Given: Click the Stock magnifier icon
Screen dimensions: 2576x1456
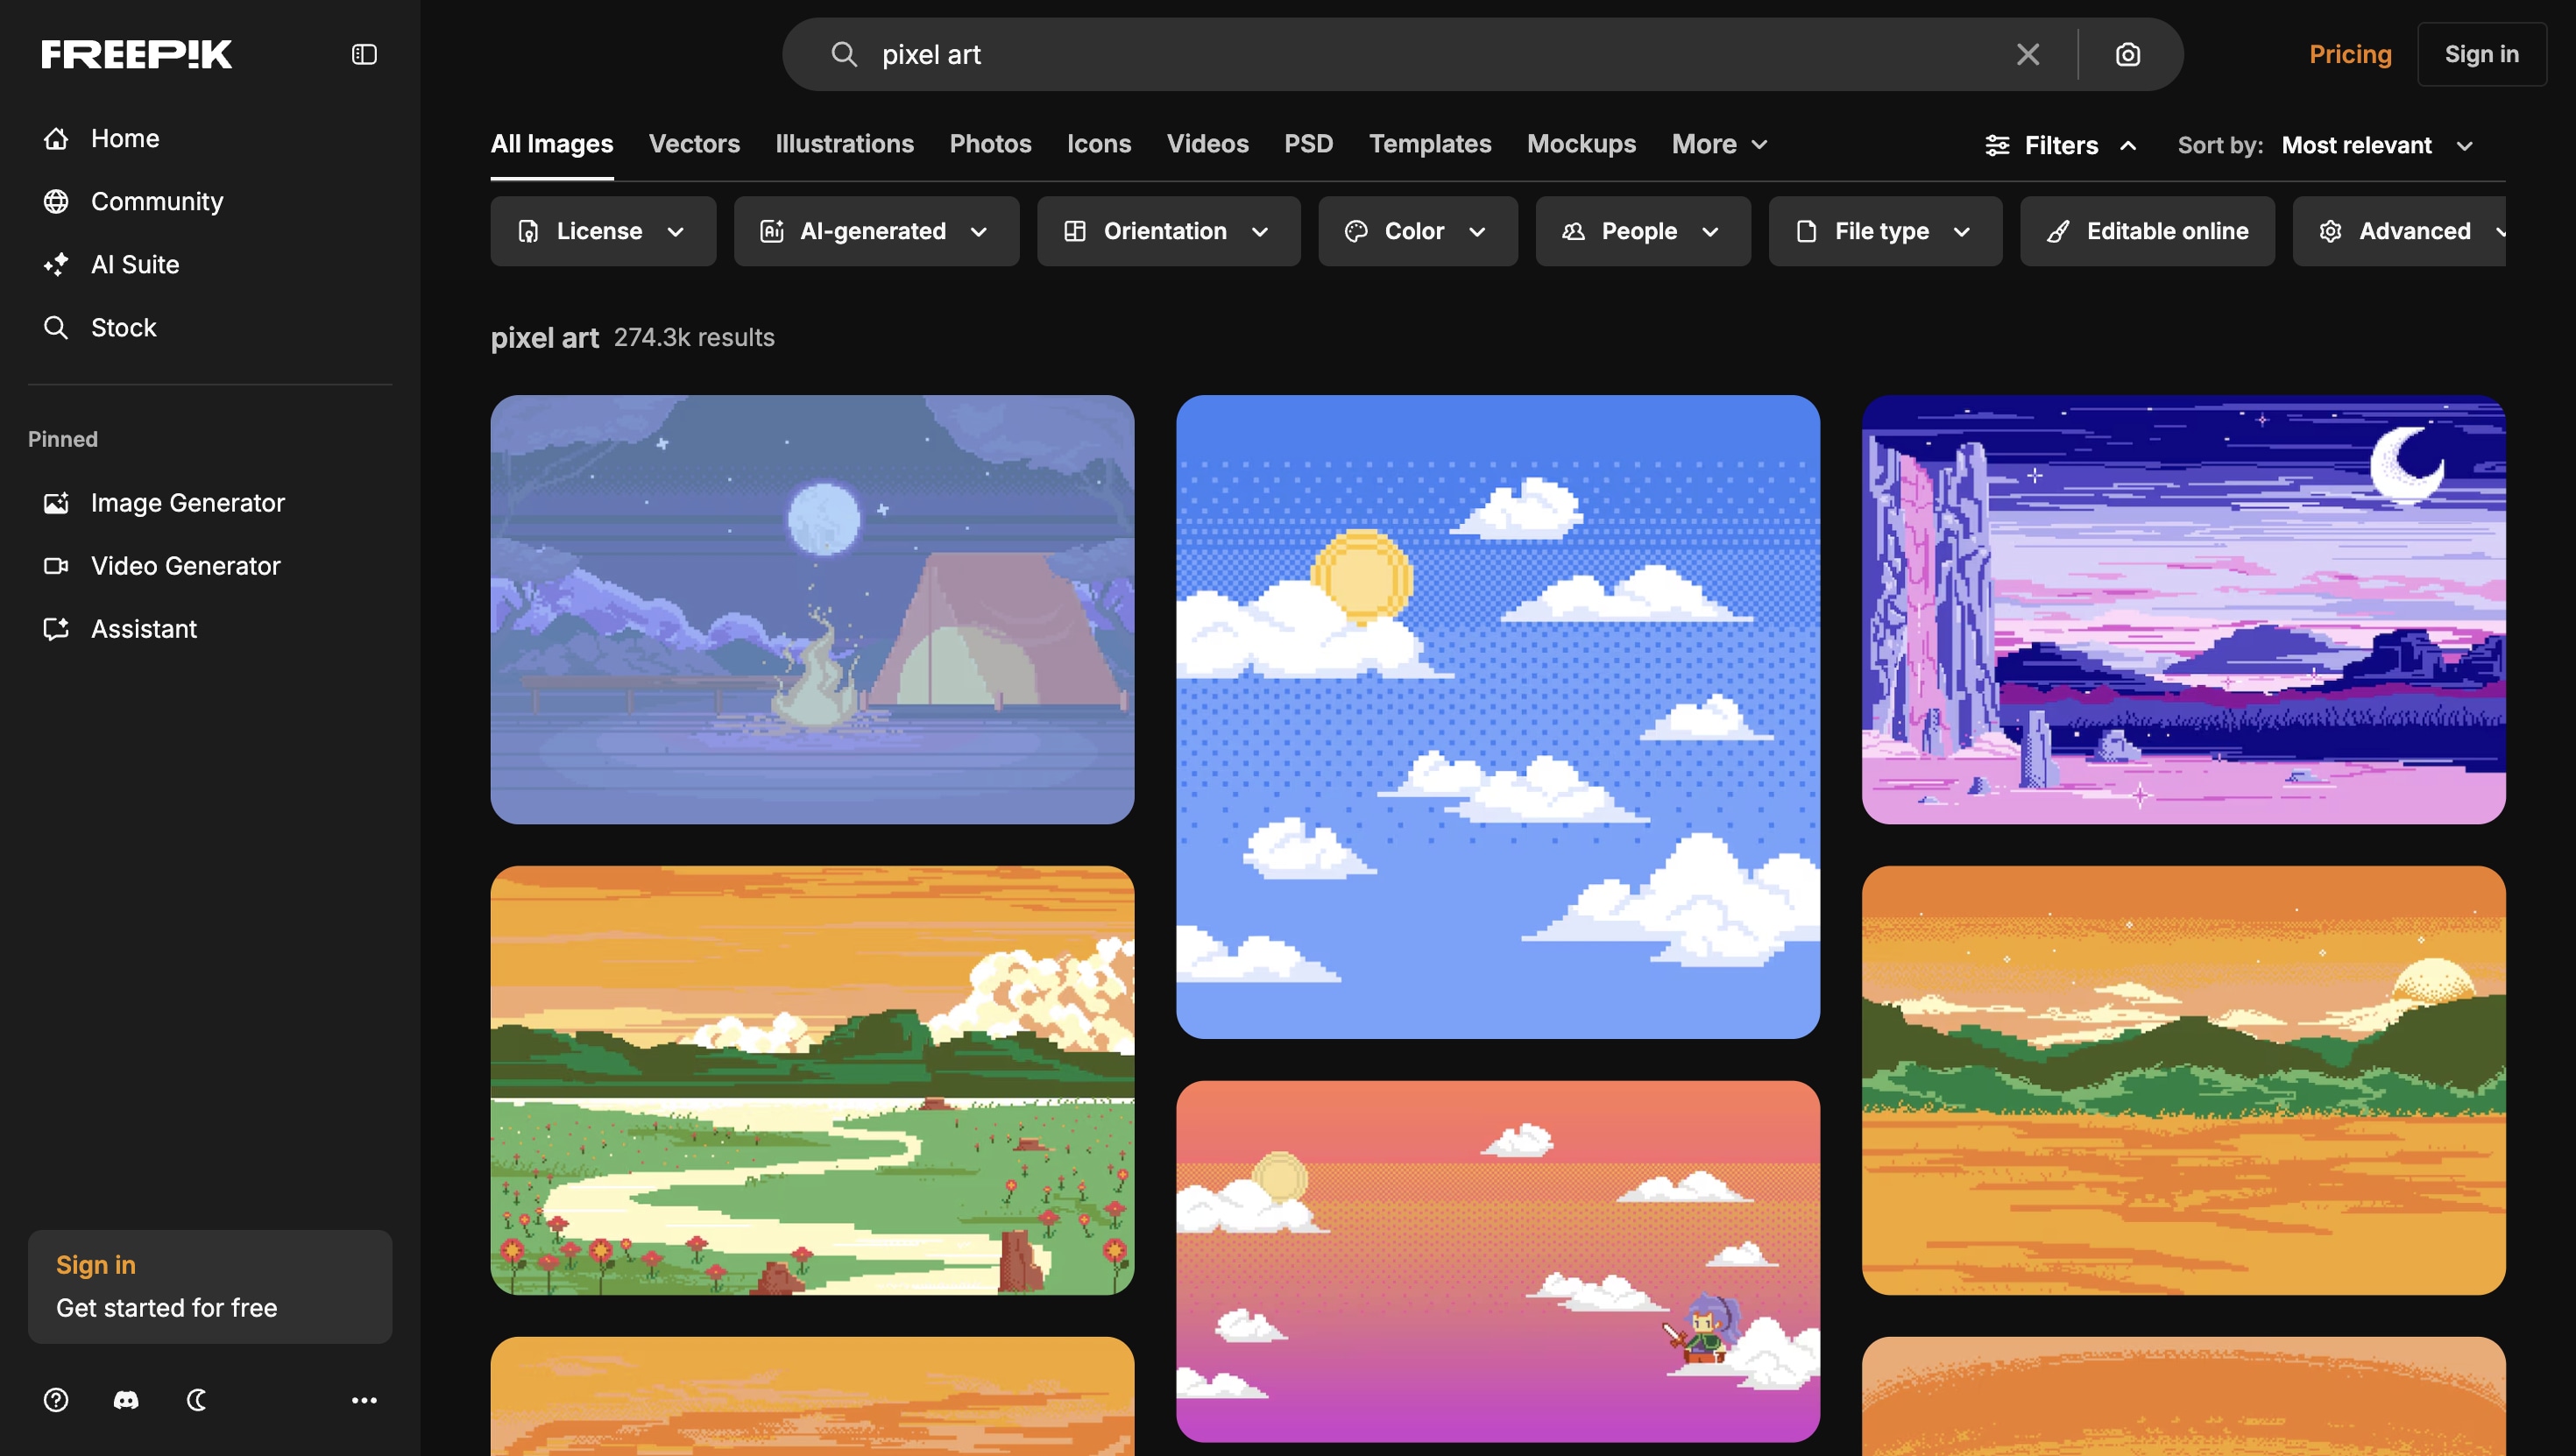Looking at the screenshot, I should [x=56, y=327].
